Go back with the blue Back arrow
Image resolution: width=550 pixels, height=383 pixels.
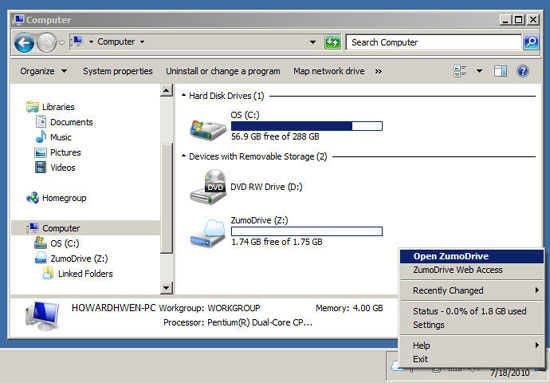tap(24, 43)
